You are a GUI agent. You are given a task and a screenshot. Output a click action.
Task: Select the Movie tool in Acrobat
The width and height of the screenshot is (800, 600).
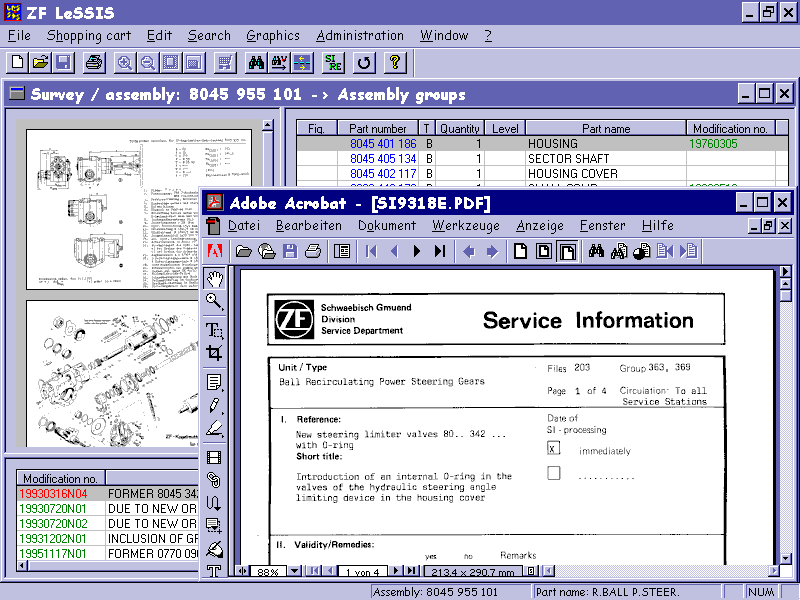[x=214, y=457]
